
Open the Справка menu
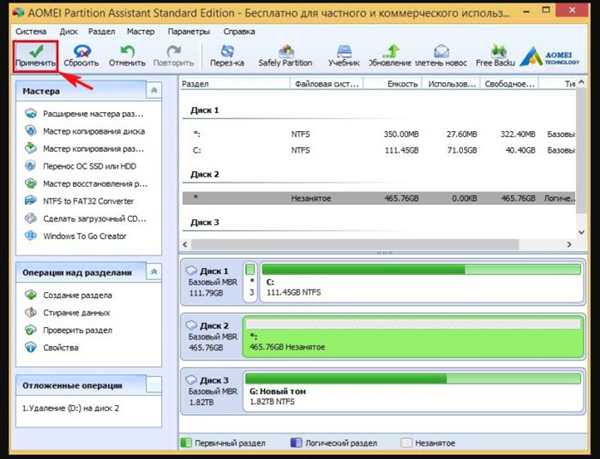coord(239,31)
